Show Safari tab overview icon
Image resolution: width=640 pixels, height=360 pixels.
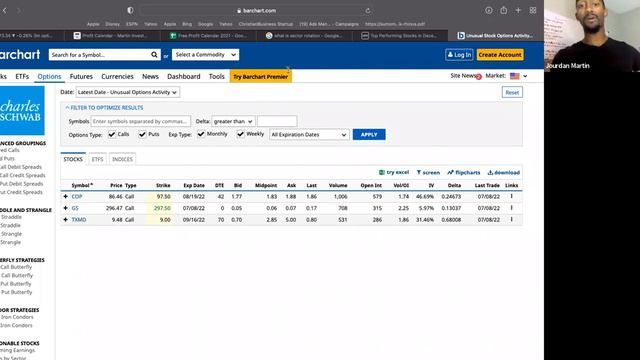(533, 11)
